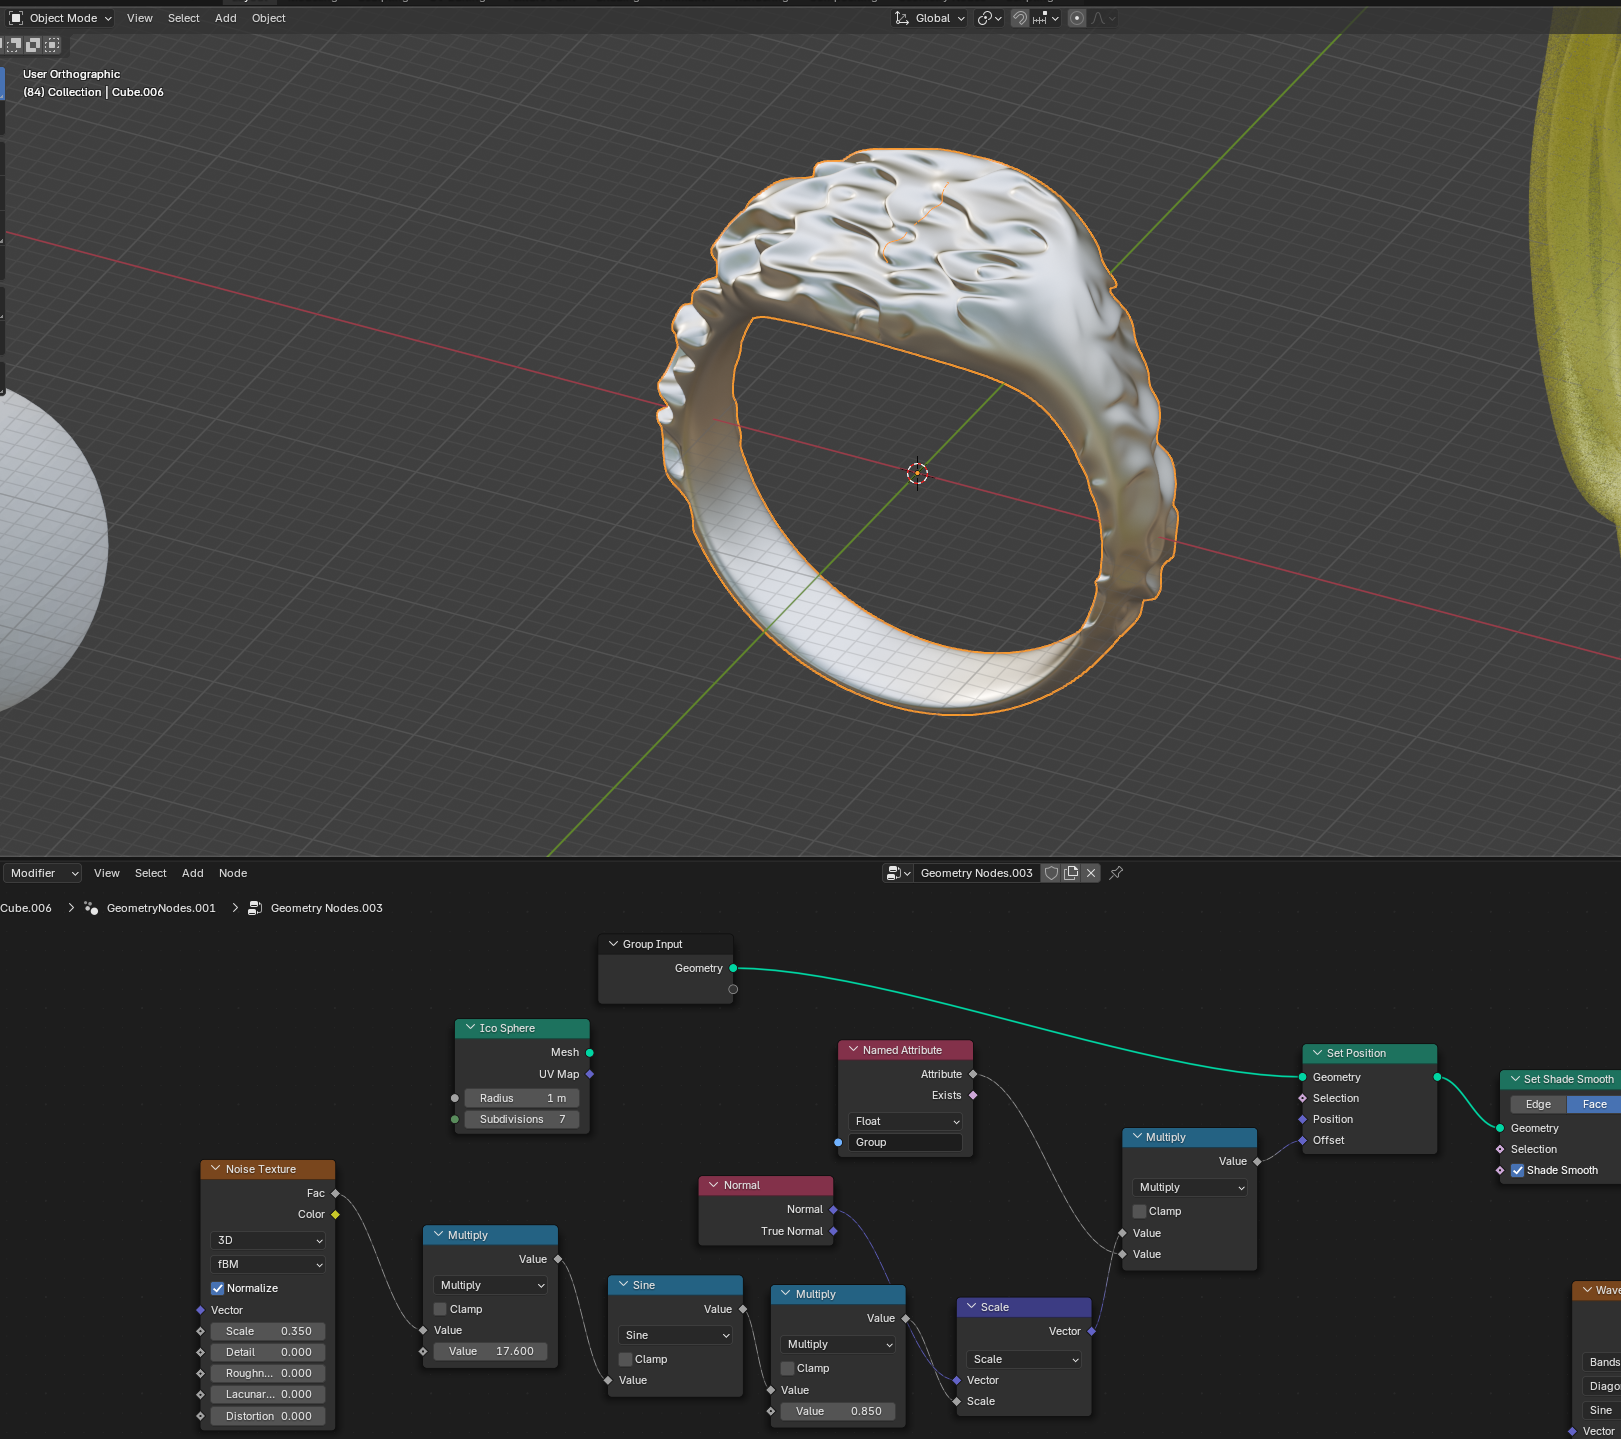Open the Sine operation dropdown
Image resolution: width=1621 pixels, height=1439 pixels.
[676, 1335]
